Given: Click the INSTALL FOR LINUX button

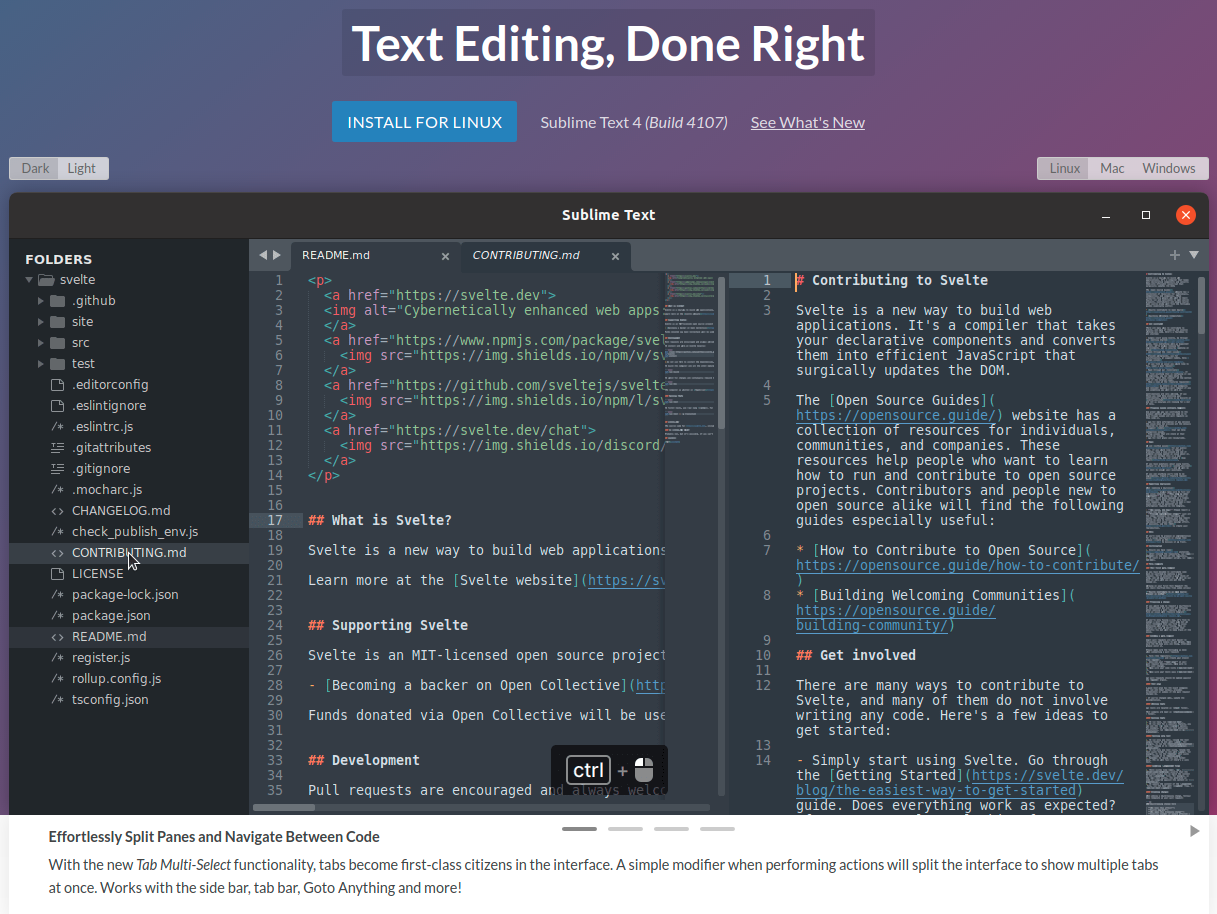Looking at the screenshot, I should point(424,122).
